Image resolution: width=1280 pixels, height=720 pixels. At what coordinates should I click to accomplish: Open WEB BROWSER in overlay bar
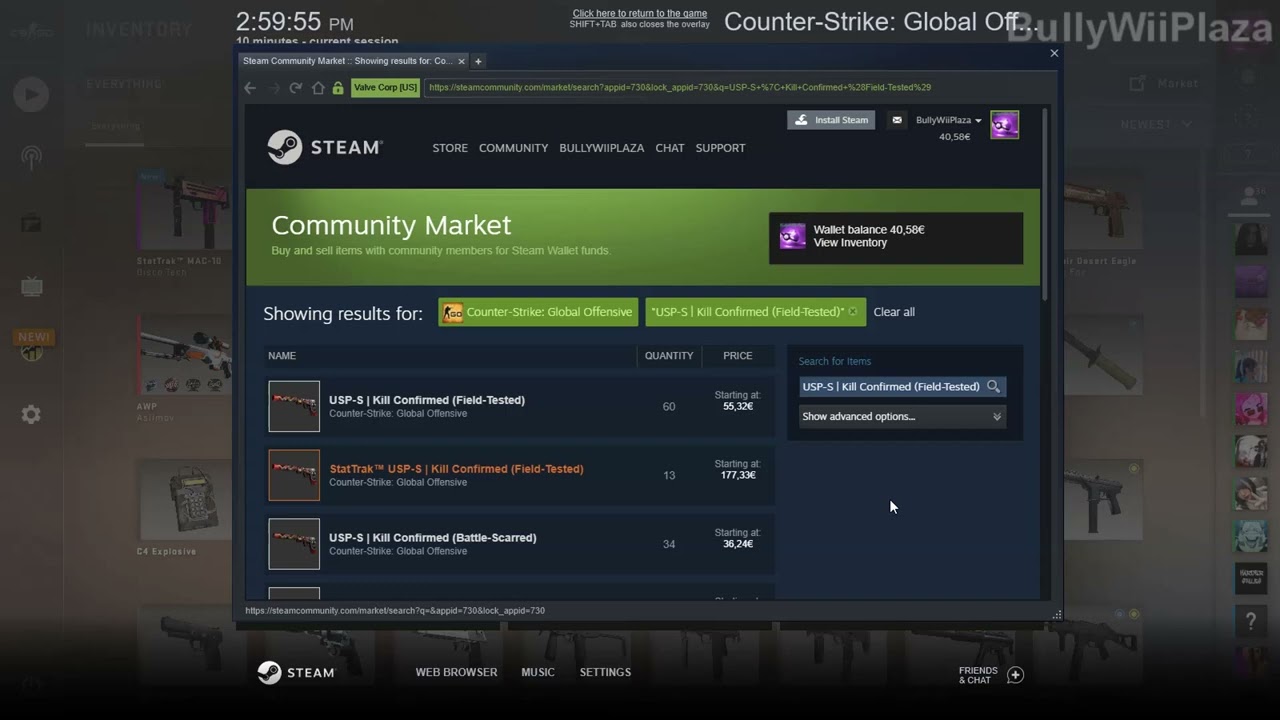click(456, 672)
